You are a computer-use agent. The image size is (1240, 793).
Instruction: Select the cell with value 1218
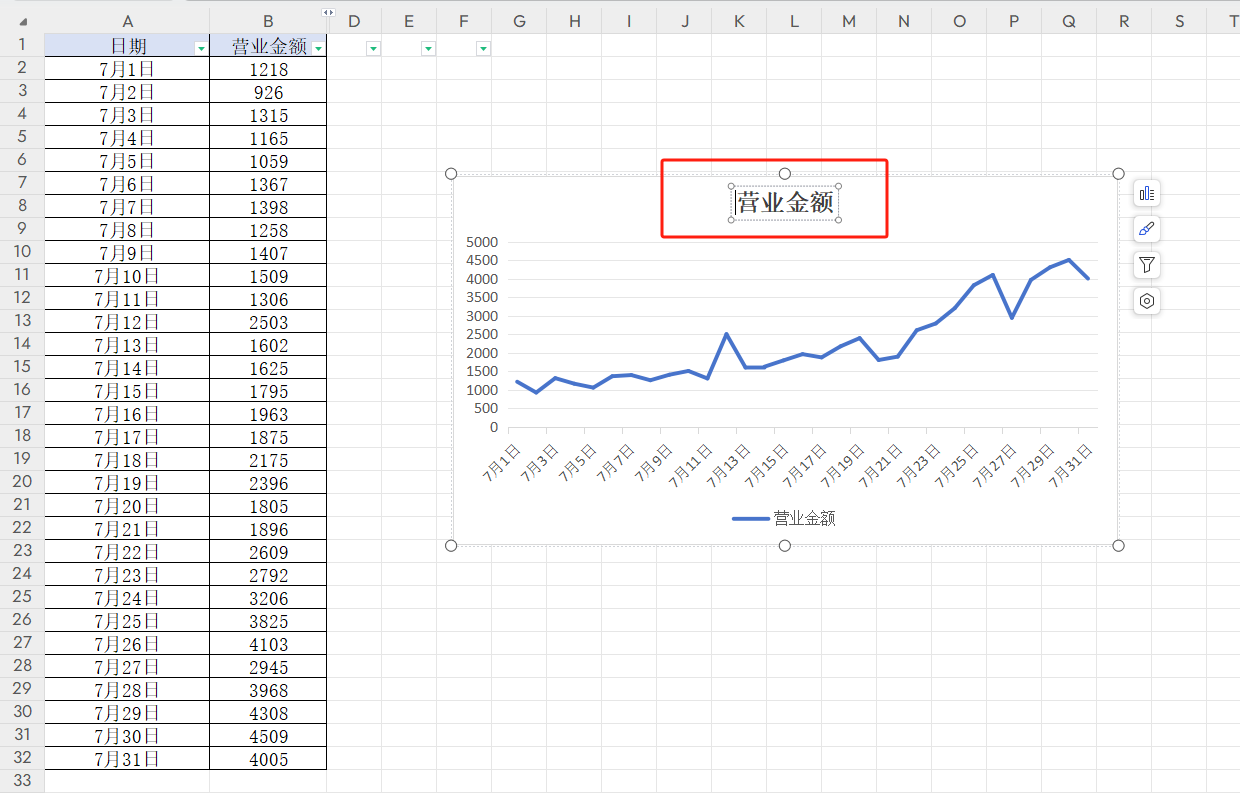click(268, 68)
